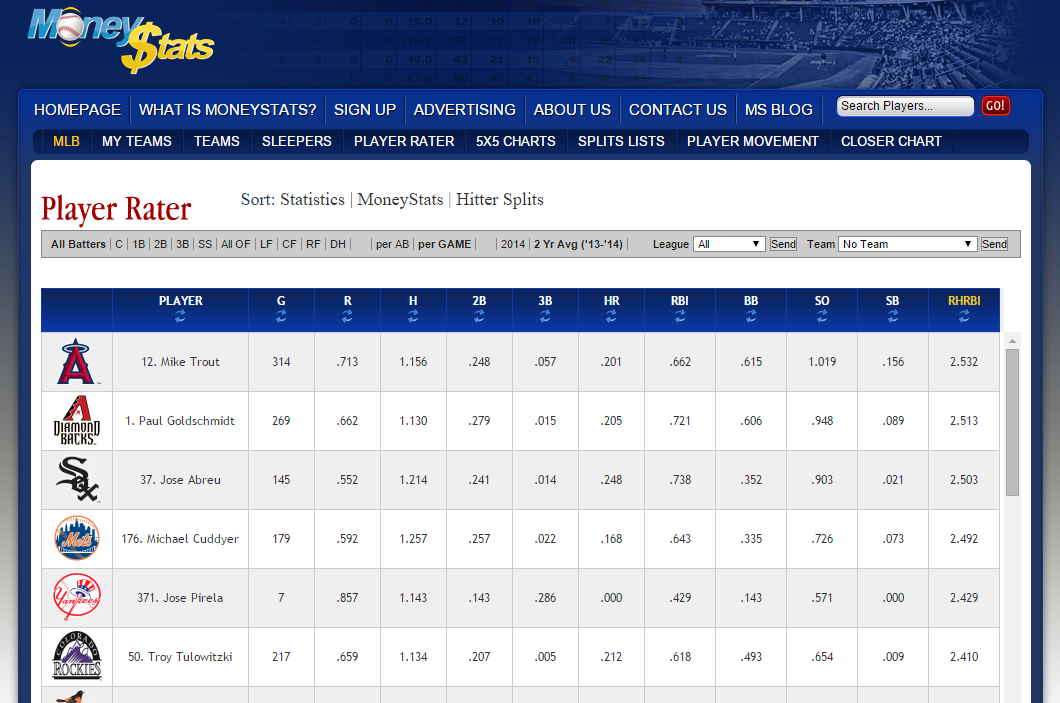Screen dimensions: 1060x703
Task: Sort by G column arrows icon
Action: 281,316
